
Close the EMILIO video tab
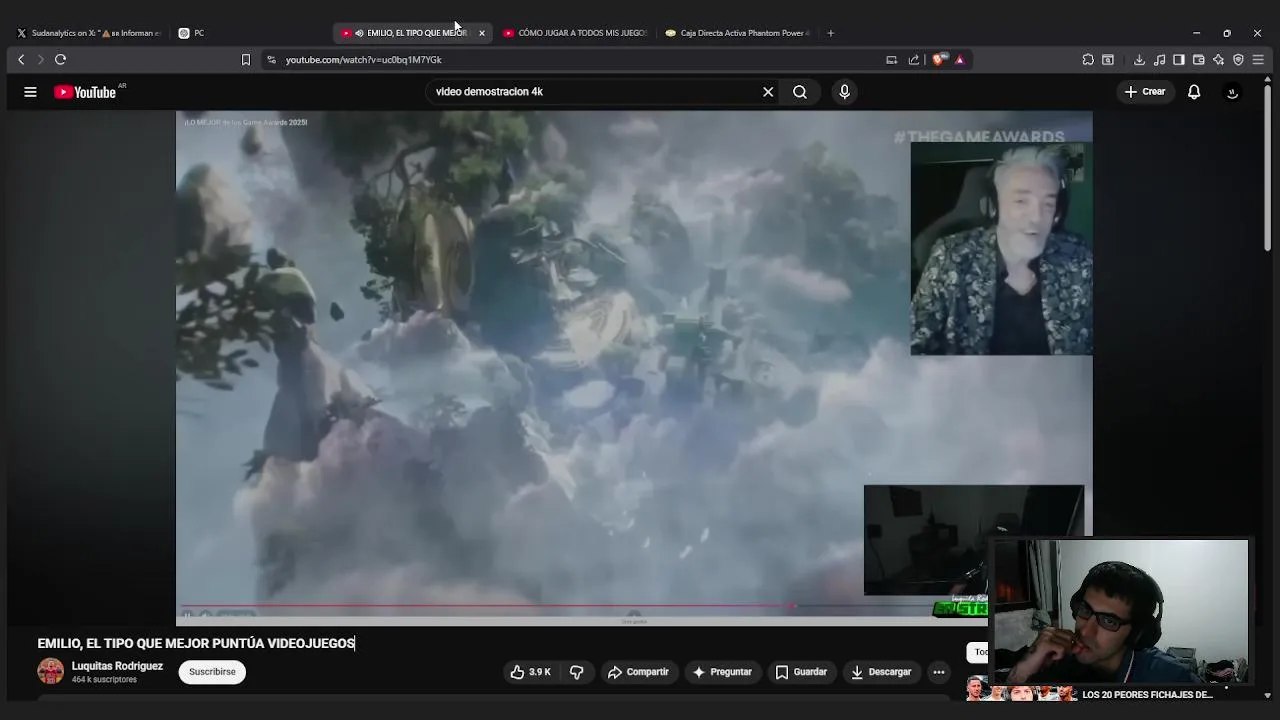[481, 33]
